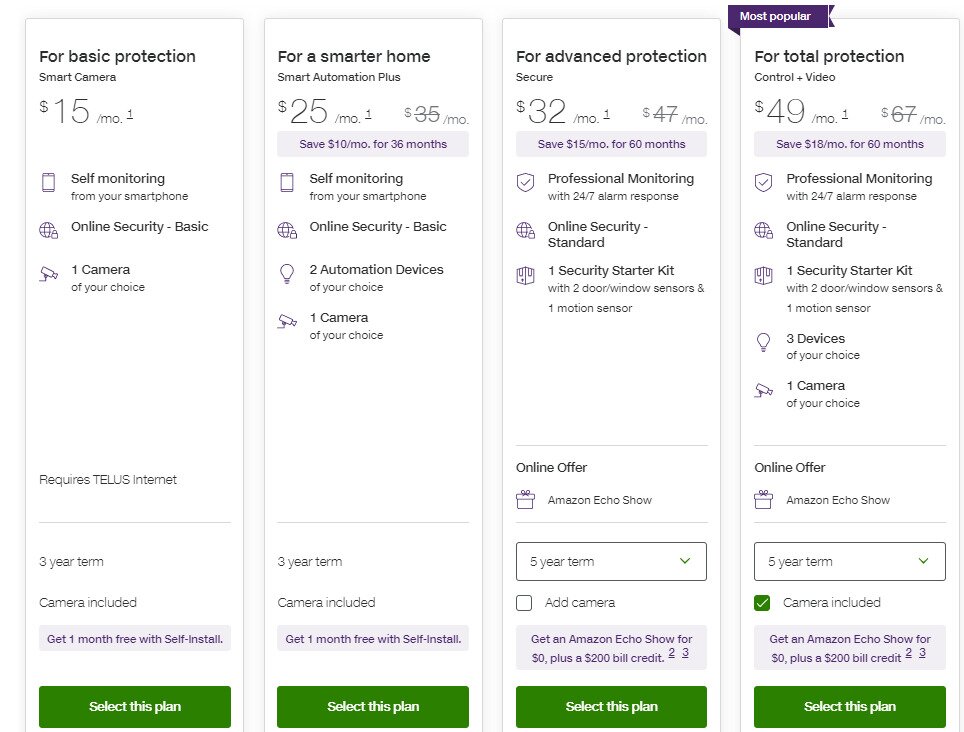
Task: Open footnote 3 in the Secure Echo Show offer
Action: 685,653
